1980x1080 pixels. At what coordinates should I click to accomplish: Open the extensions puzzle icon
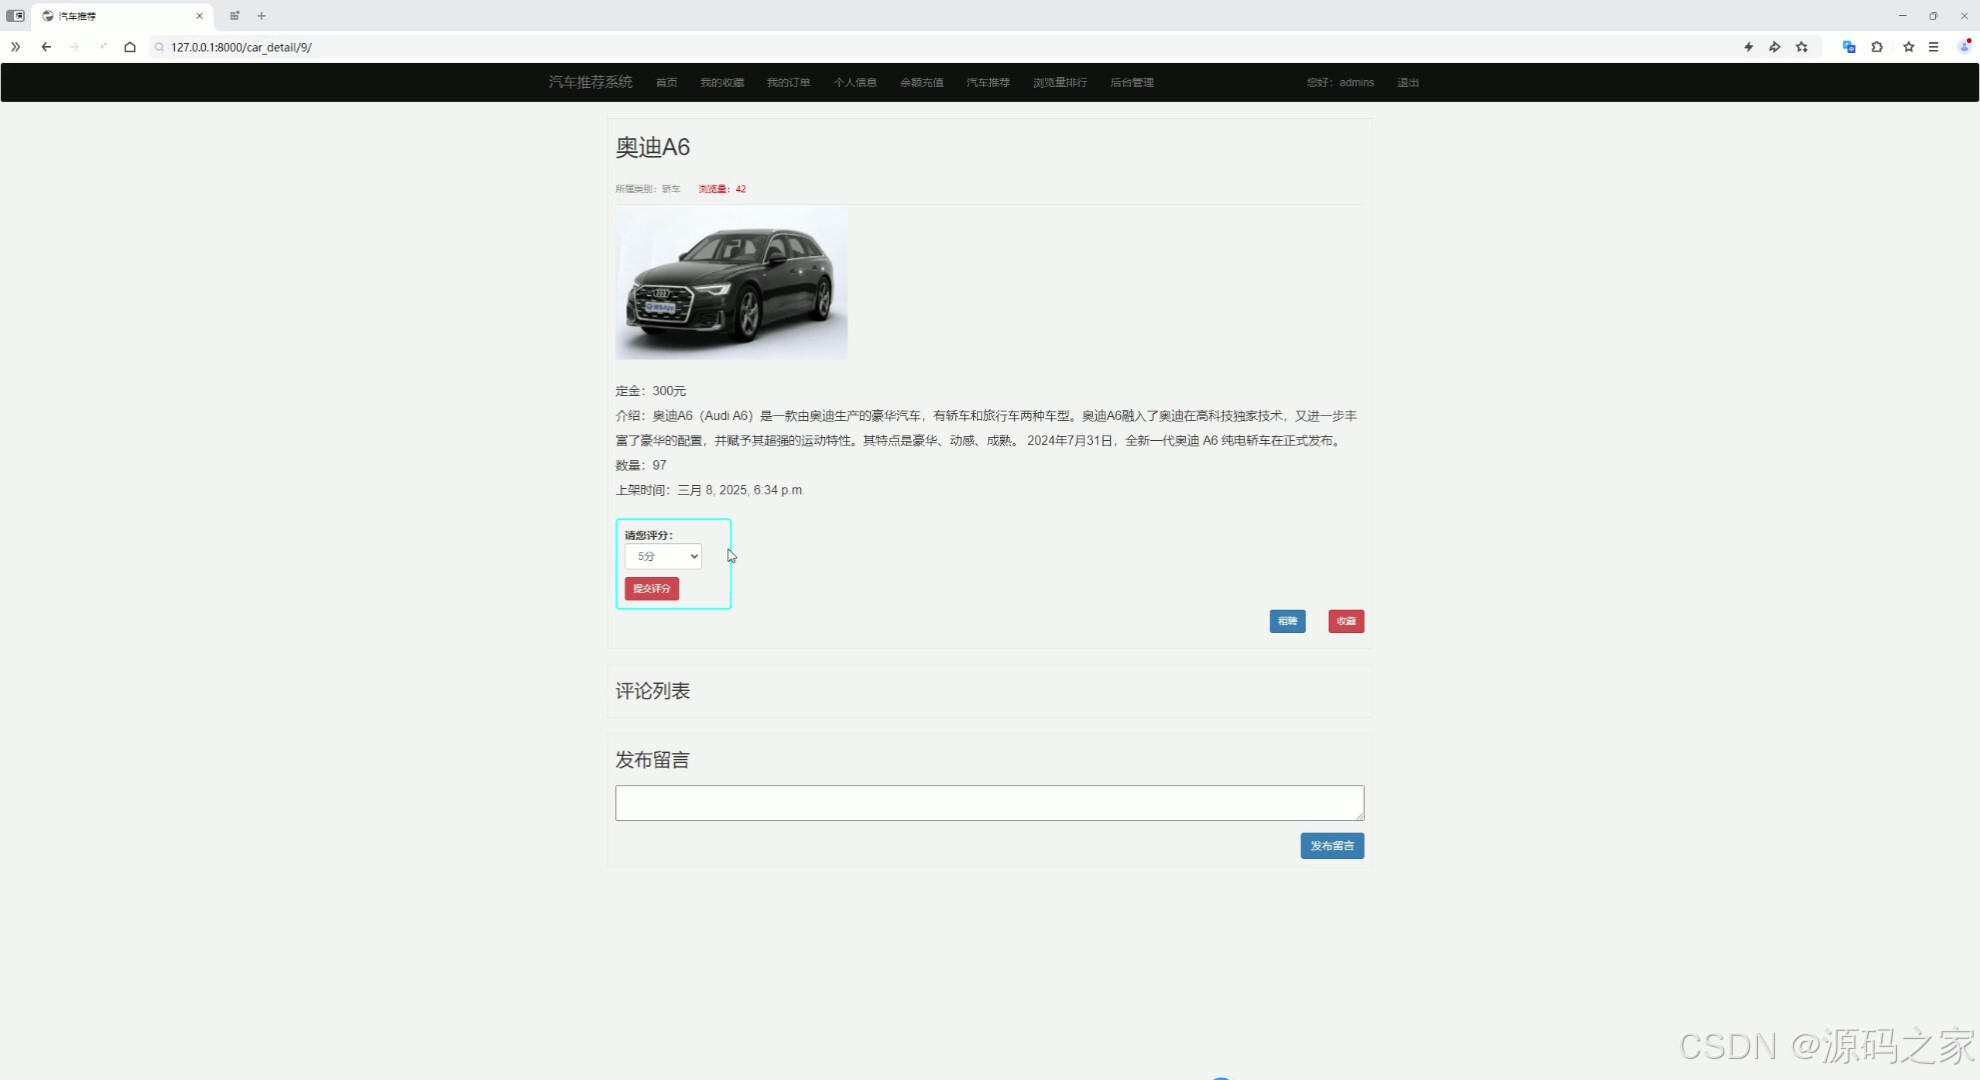click(x=1877, y=47)
